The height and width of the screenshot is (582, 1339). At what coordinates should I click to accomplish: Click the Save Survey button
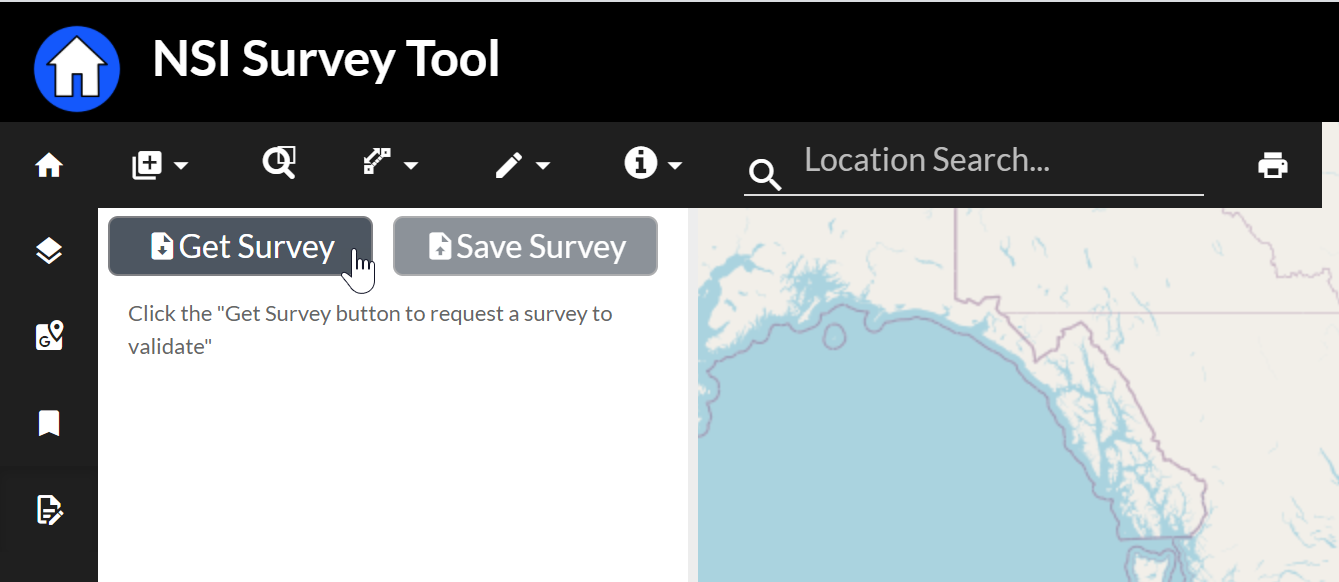pyautogui.click(x=525, y=246)
